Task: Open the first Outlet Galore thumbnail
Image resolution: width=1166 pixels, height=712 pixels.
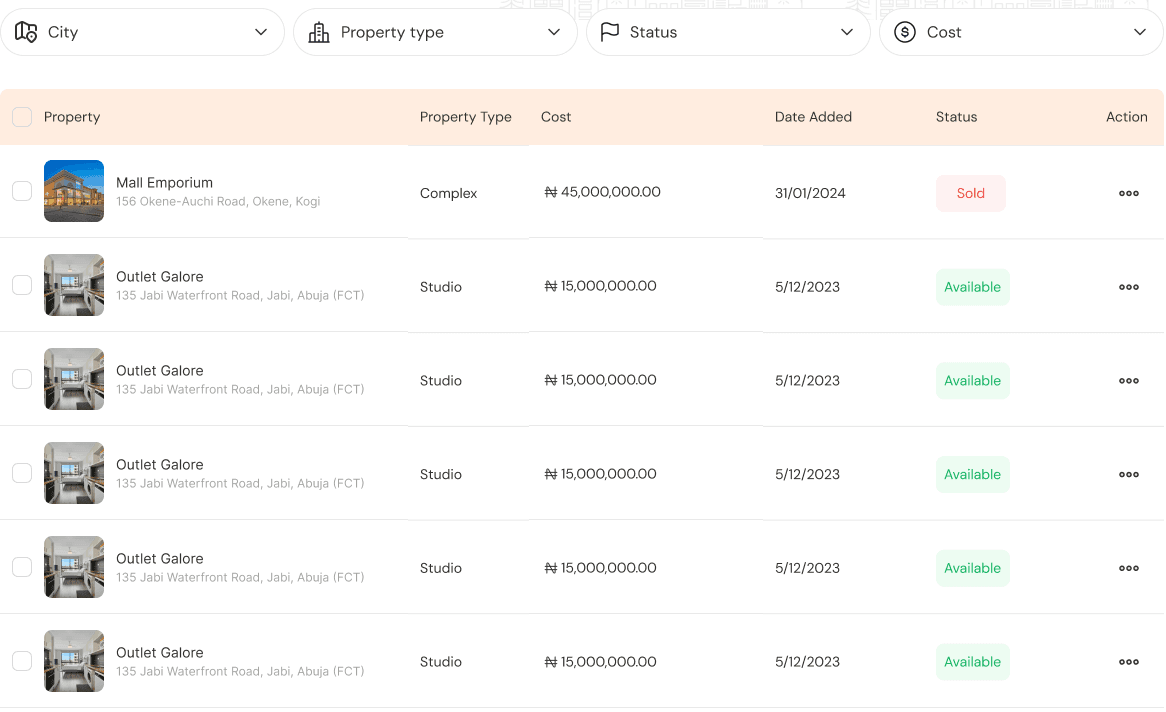Action: [x=74, y=285]
